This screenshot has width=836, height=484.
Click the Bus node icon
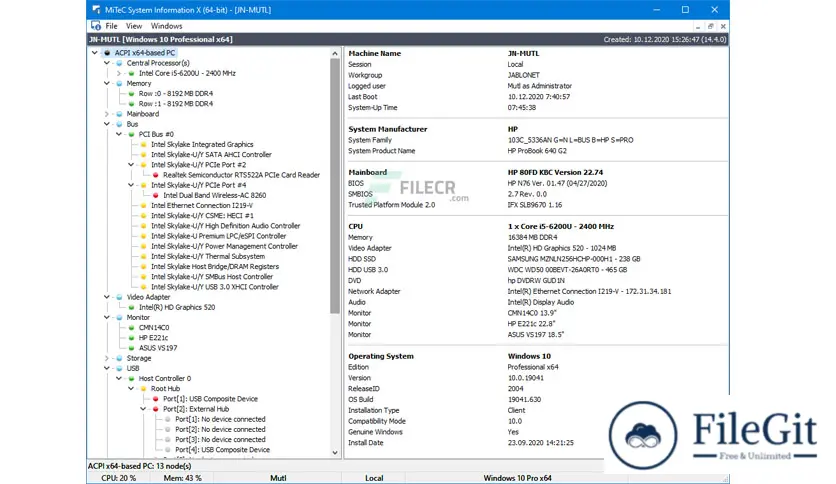coord(119,124)
